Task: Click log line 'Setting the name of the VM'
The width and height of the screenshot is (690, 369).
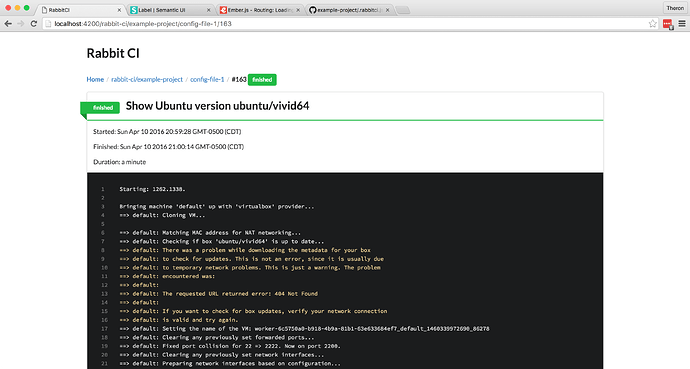Action: 304,329
